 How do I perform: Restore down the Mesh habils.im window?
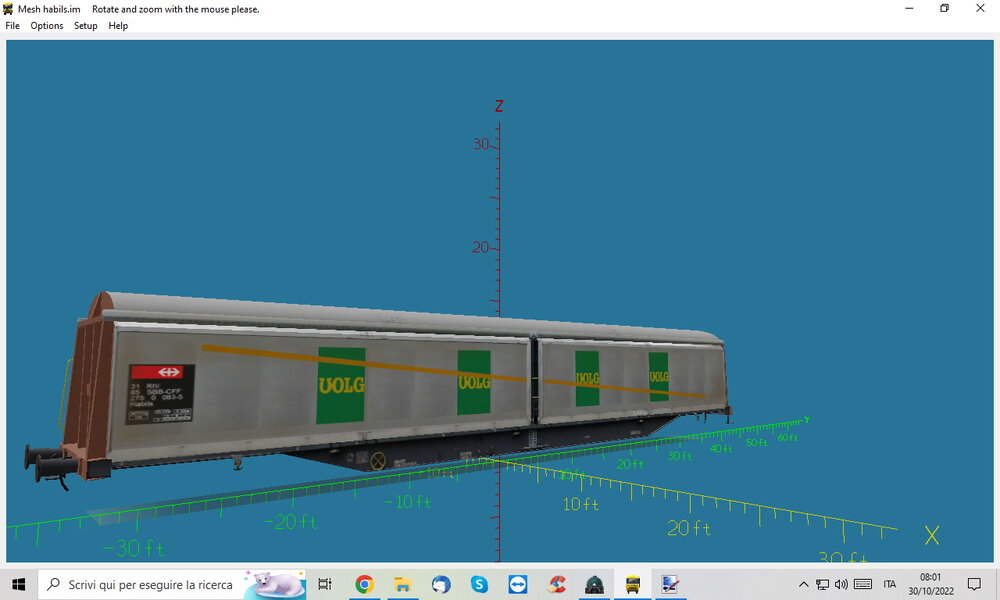(945, 8)
